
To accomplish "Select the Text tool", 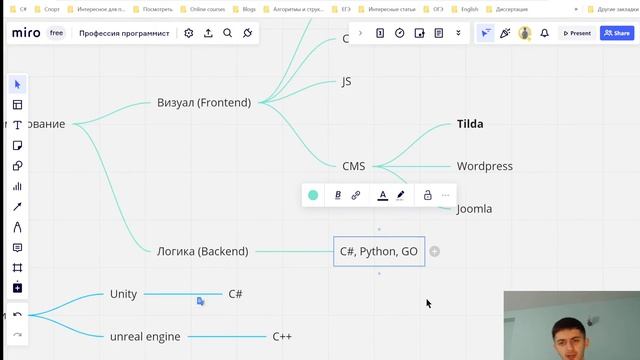I will 17,125.
